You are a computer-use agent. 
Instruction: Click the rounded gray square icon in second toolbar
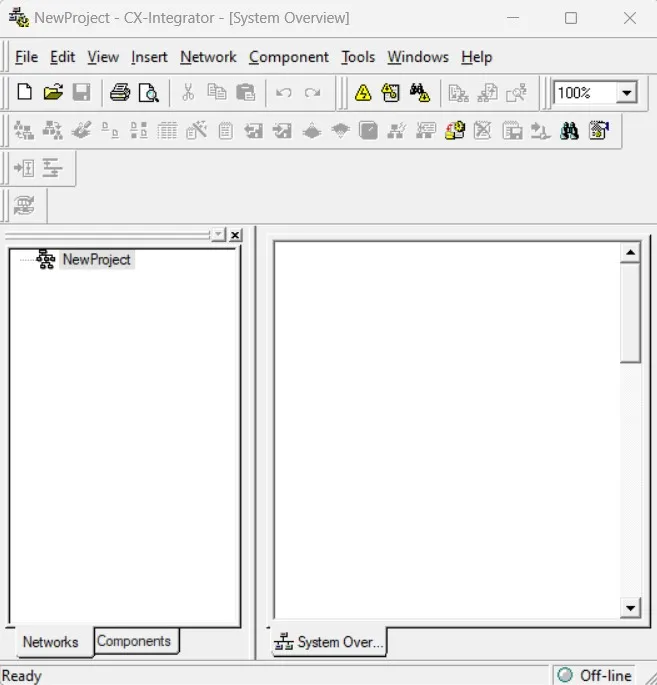[368, 131]
